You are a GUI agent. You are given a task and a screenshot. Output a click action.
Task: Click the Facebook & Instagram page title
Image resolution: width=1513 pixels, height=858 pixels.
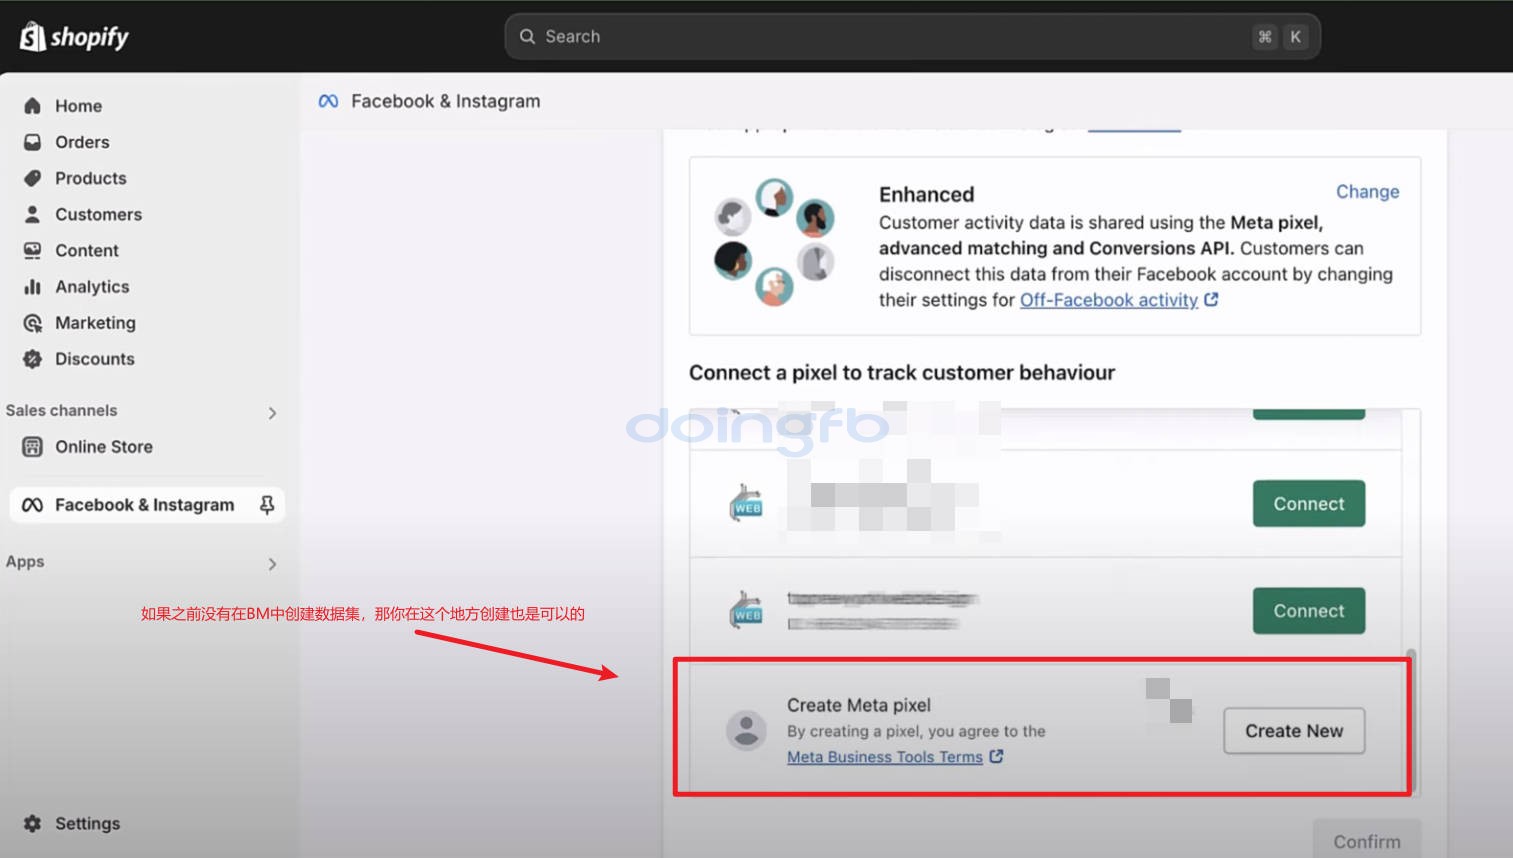click(446, 101)
